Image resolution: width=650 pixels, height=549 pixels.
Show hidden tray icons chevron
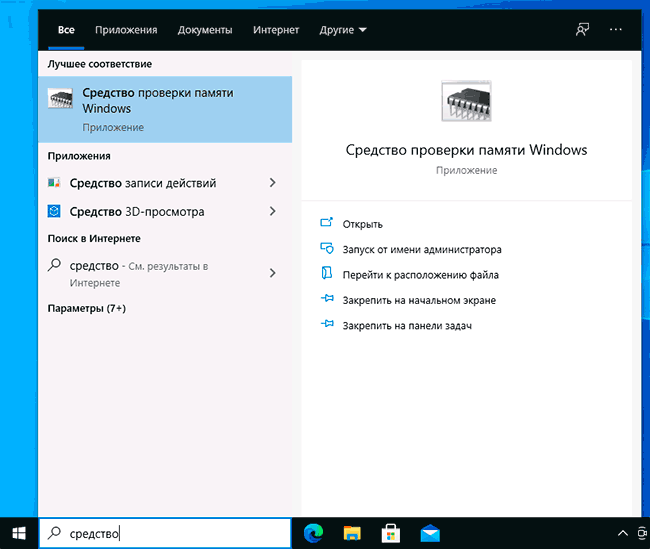click(x=623, y=533)
